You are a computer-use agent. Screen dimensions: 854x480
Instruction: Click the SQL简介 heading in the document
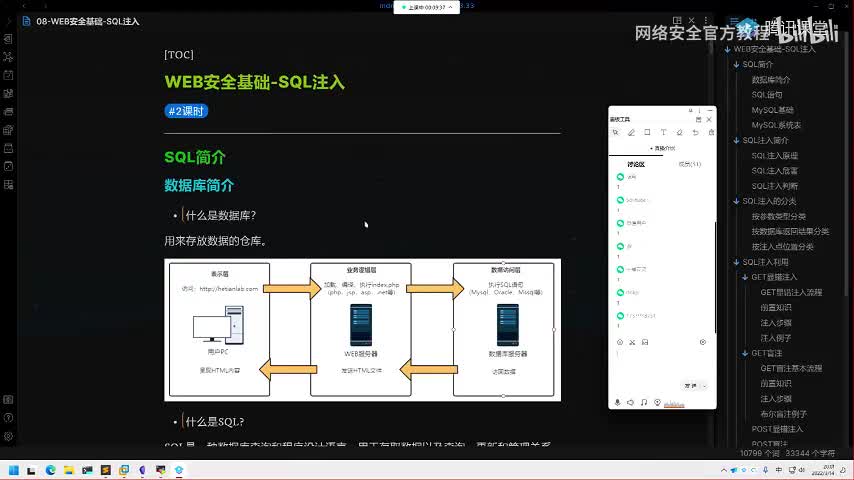pyautogui.click(x=195, y=157)
